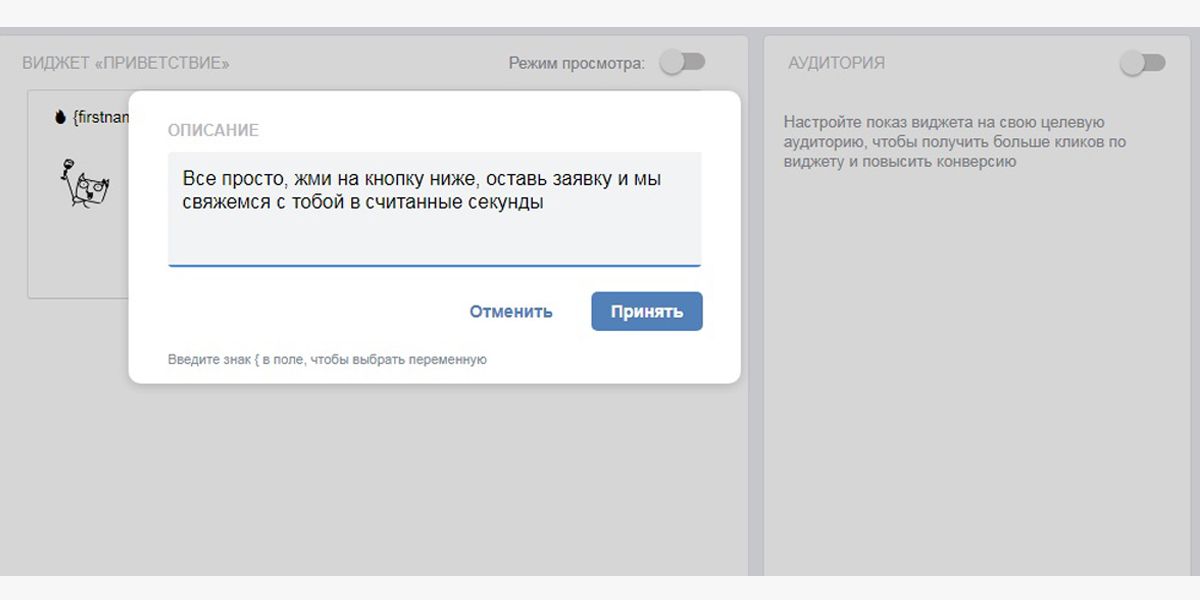
Task: Click the cartoon cat image in widget
Action: 85,183
